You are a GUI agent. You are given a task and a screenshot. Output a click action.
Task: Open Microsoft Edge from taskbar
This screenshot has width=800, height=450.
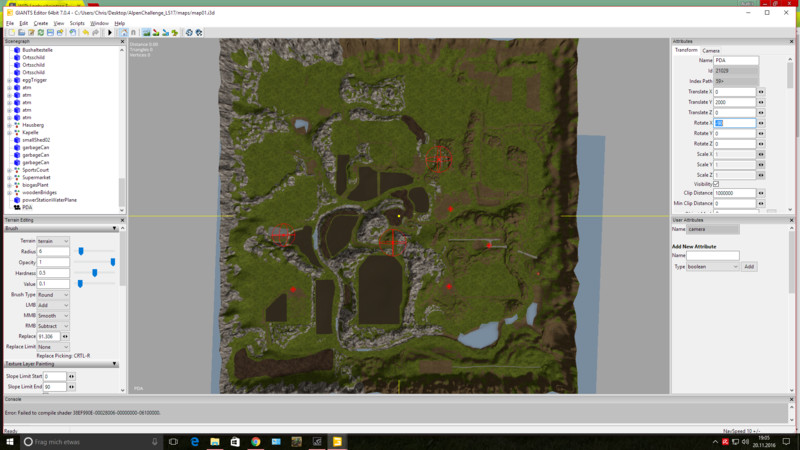[x=194, y=442]
